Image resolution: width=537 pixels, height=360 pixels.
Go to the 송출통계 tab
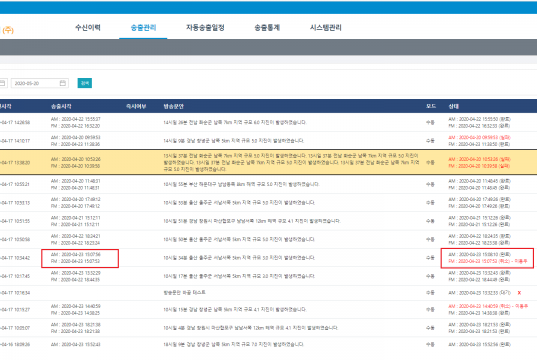click(x=267, y=28)
